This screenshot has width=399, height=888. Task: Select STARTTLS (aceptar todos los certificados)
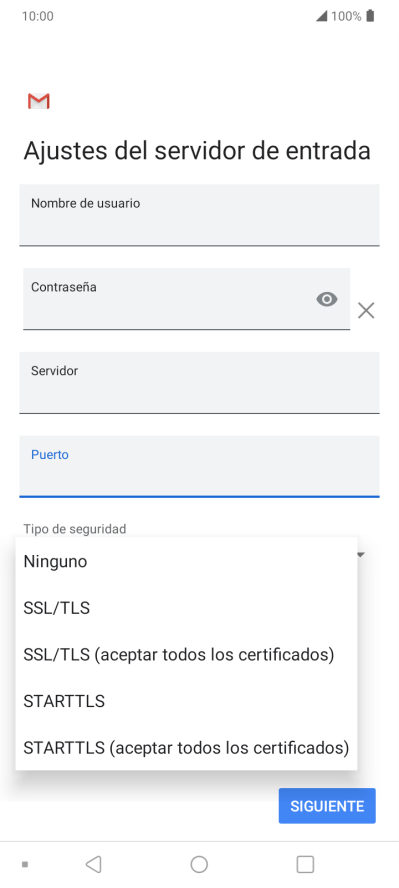coord(186,748)
